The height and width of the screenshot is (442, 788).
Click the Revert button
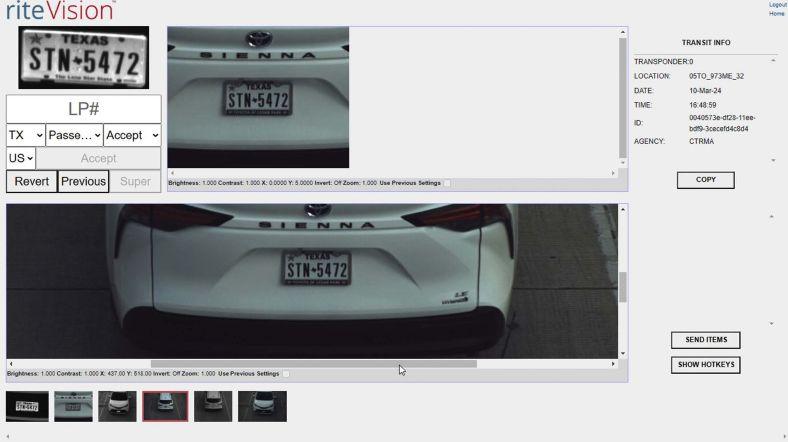[32, 181]
